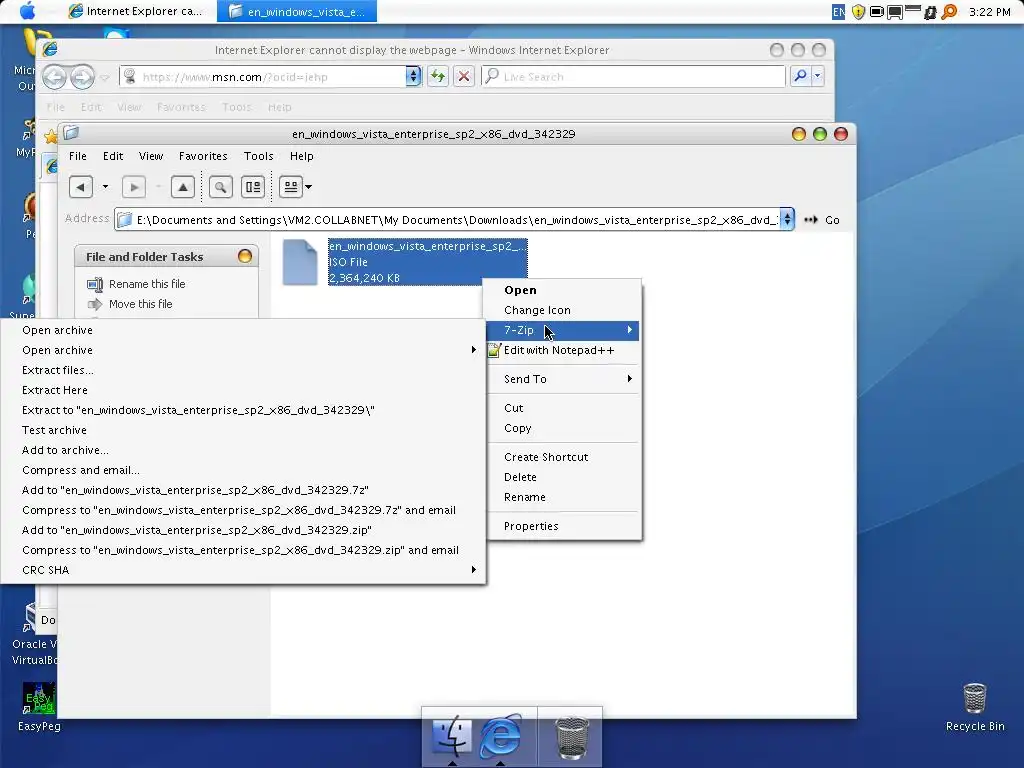Screen dimensions: 1024x768
Task: Open the View menu in Explorer window
Action: 151,156
